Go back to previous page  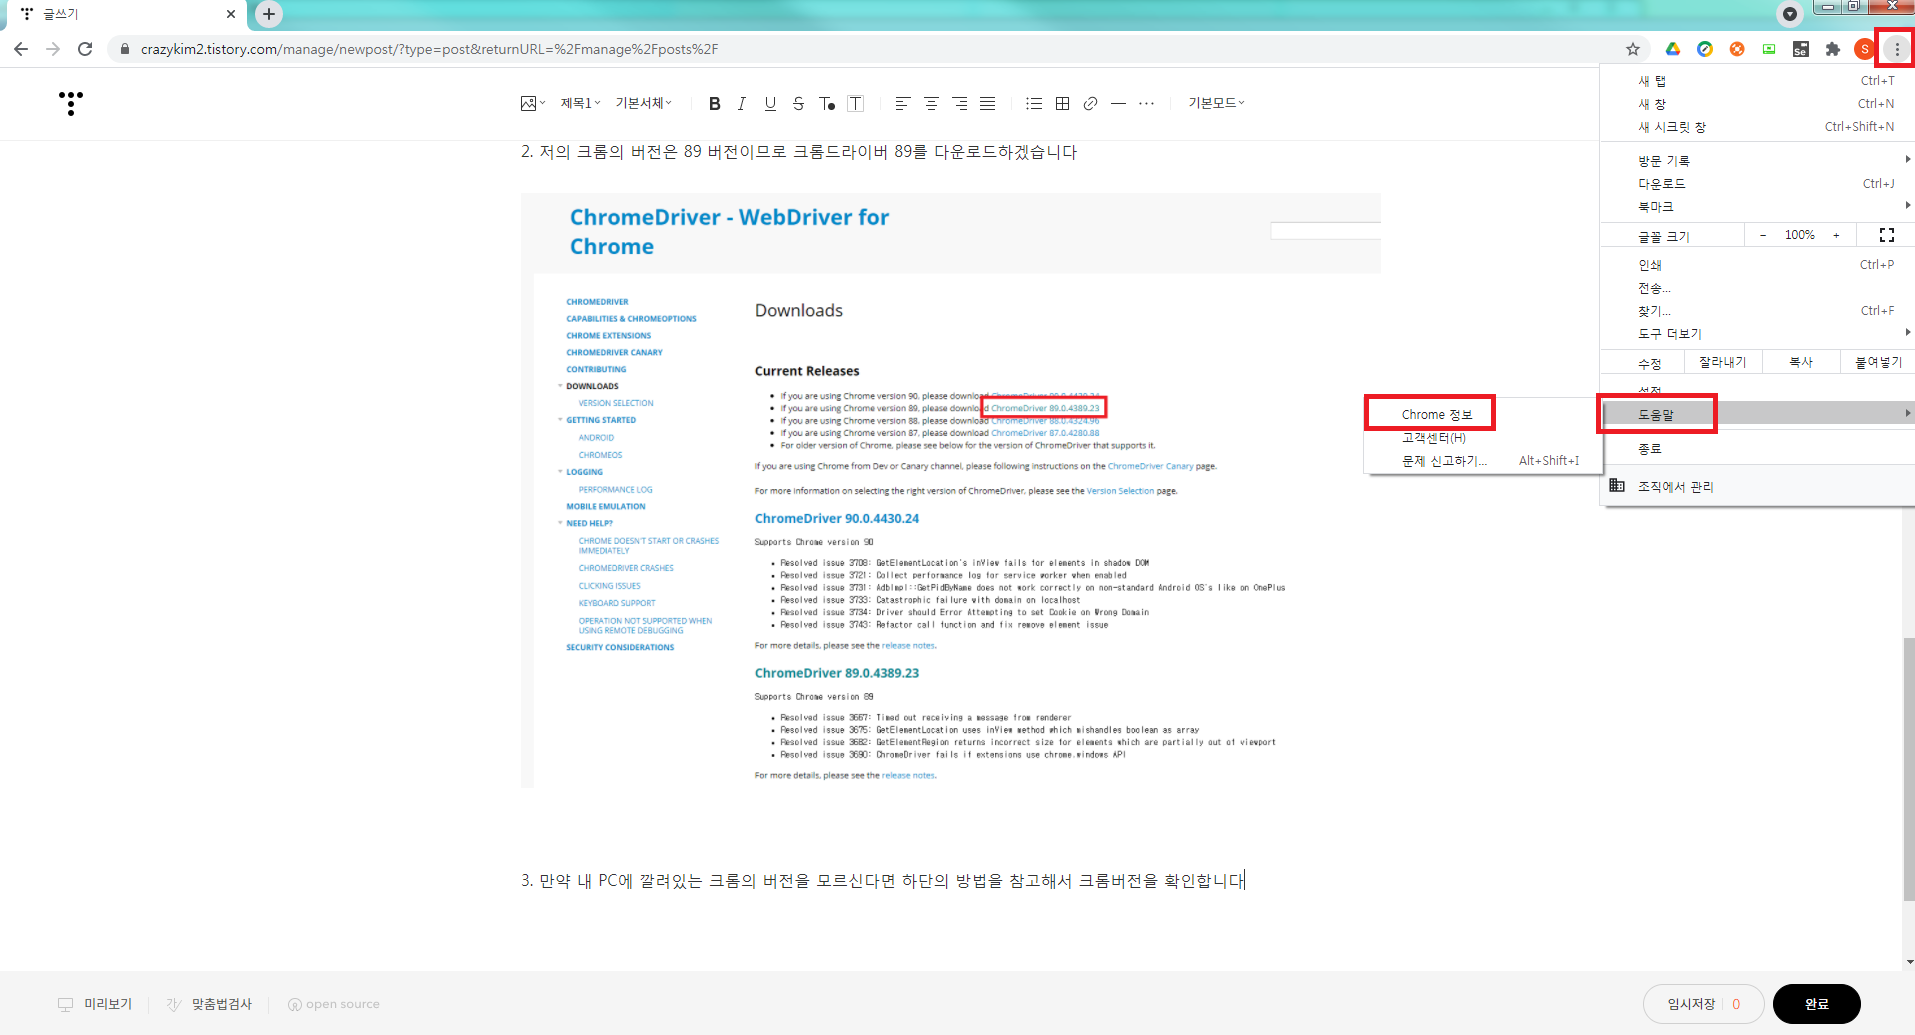tap(21, 49)
